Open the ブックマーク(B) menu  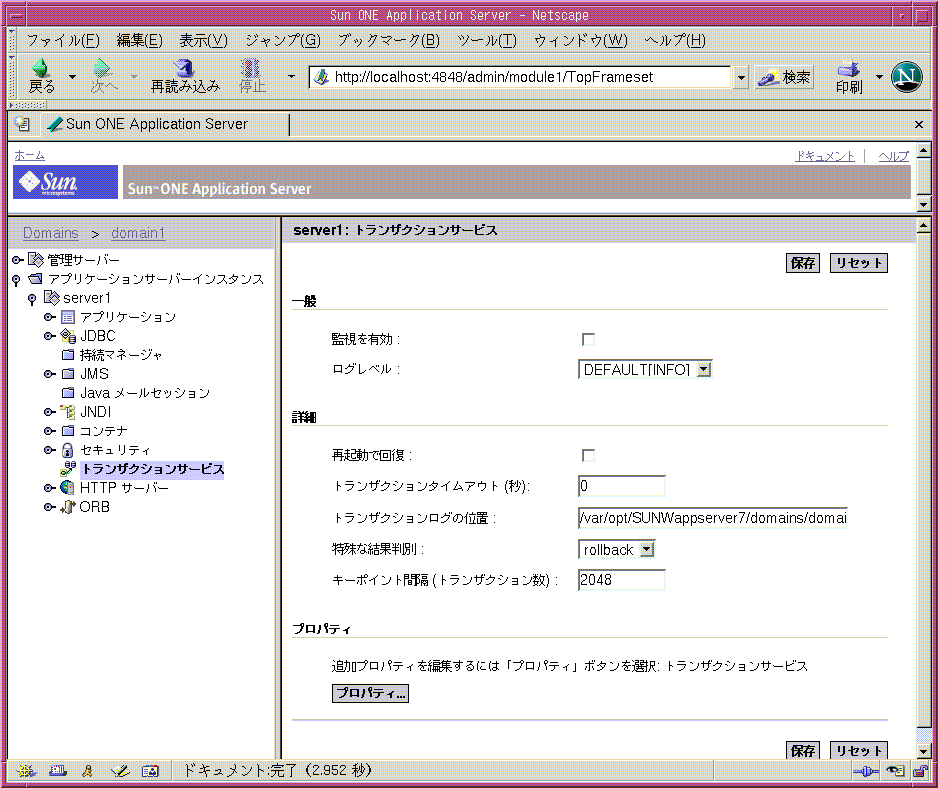[x=388, y=40]
